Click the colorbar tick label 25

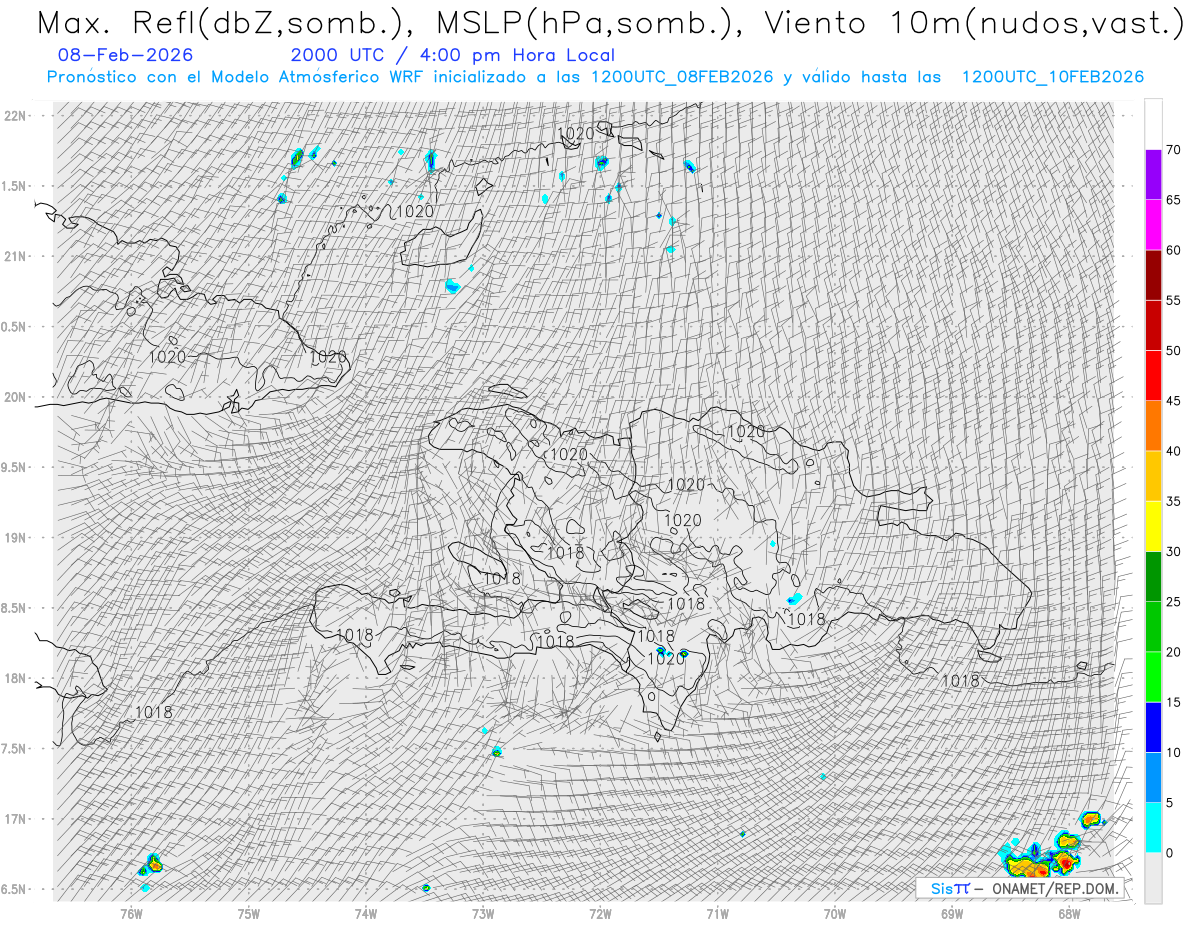(x=1173, y=602)
